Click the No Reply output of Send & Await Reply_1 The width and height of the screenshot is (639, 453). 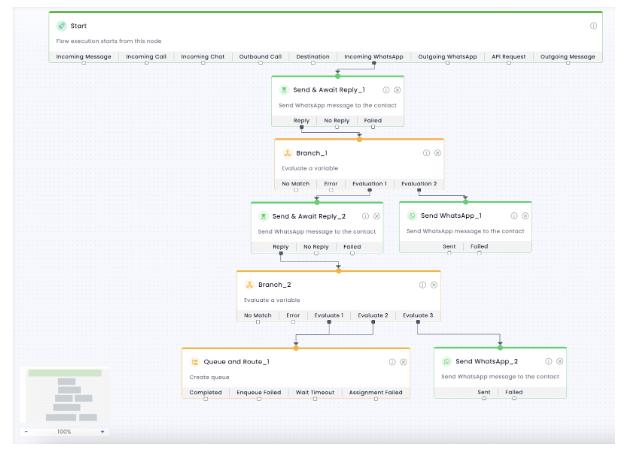pos(337,120)
